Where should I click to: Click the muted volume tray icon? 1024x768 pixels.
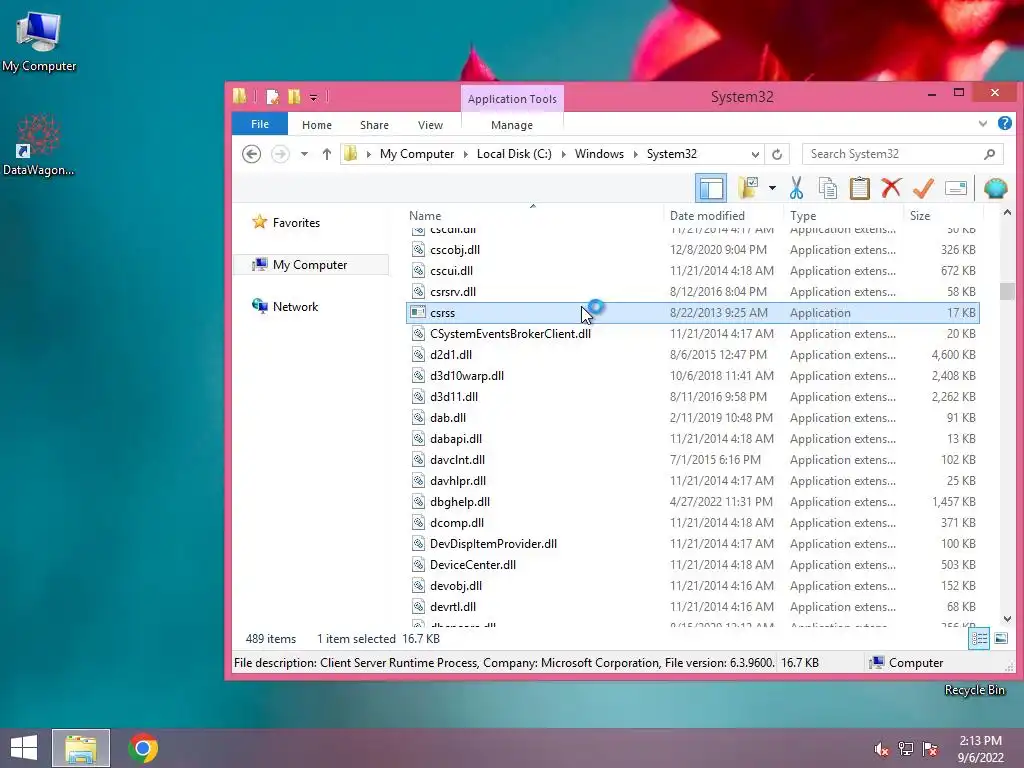click(882, 749)
